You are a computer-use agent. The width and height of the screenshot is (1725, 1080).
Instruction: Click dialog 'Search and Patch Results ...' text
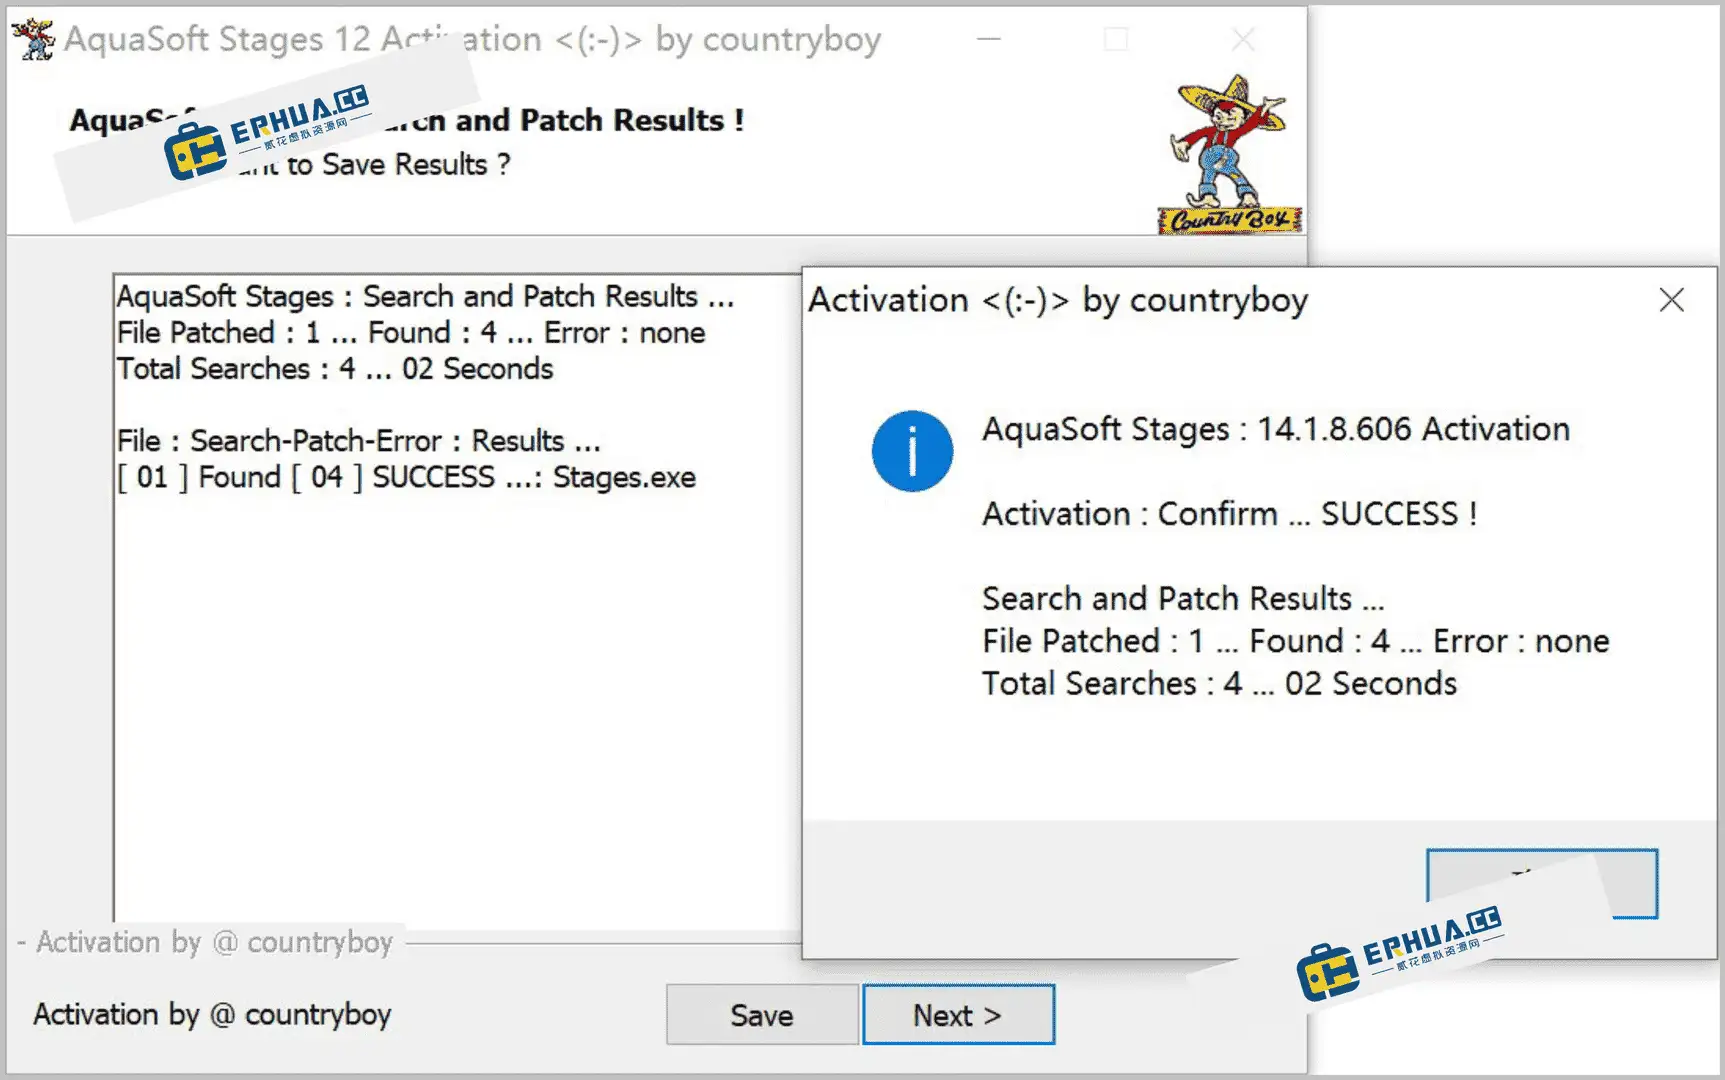[x=1183, y=598]
